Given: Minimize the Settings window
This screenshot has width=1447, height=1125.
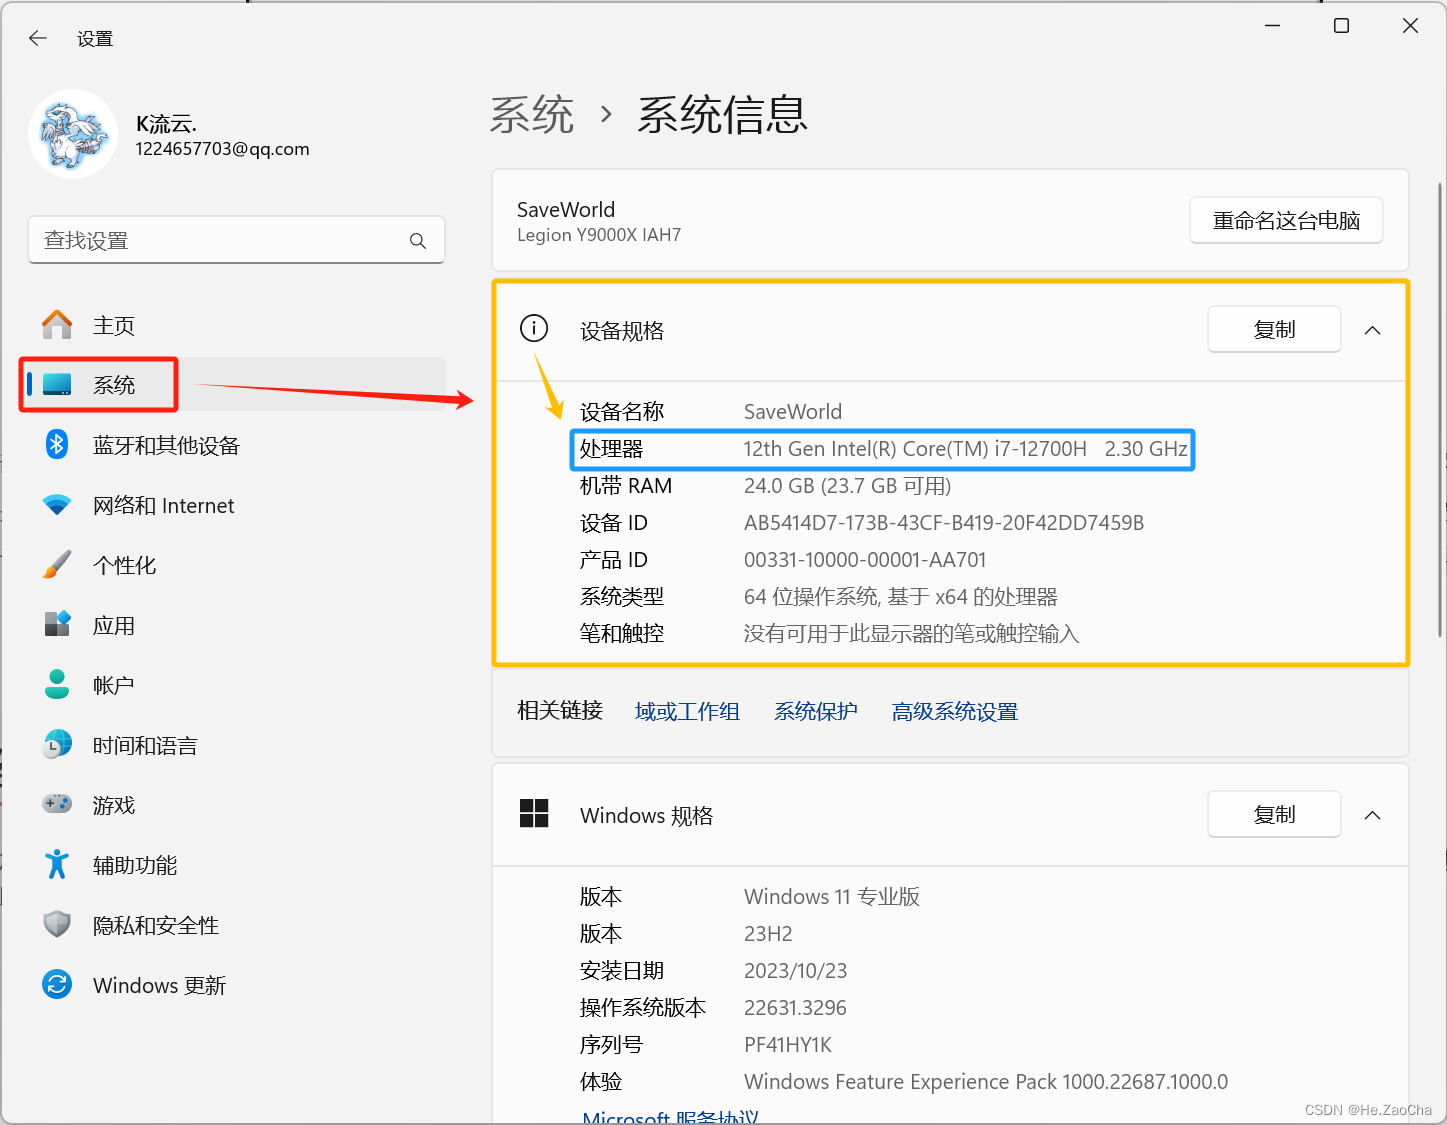Looking at the screenshot, I should 1273,26.
